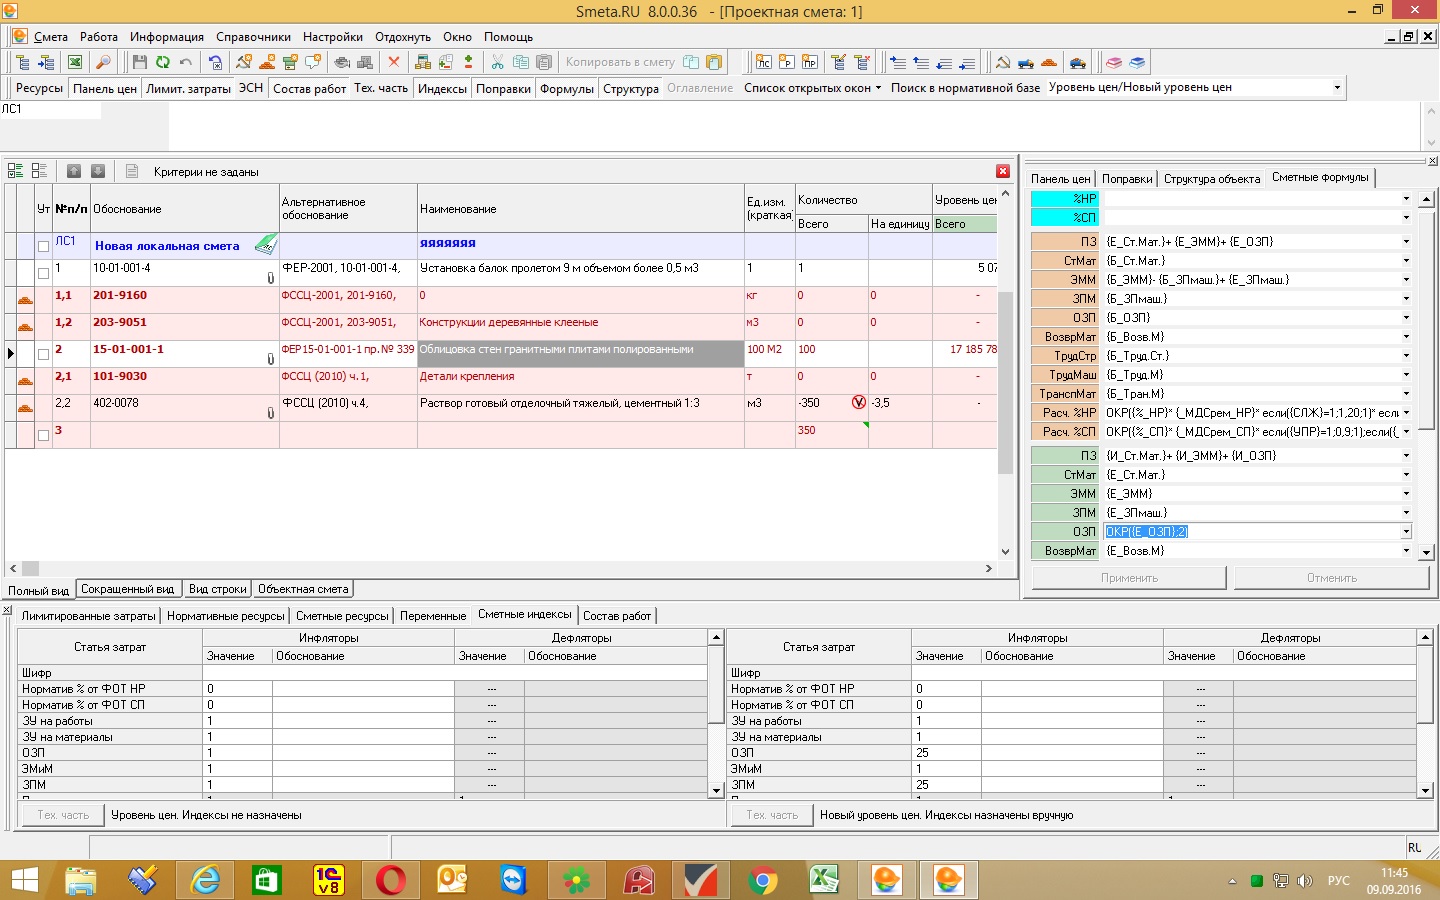The width and height of the screenshot is (1440, 900).
Task: Switch to the Поправки tab in right panel
Action: point(1127,179)
